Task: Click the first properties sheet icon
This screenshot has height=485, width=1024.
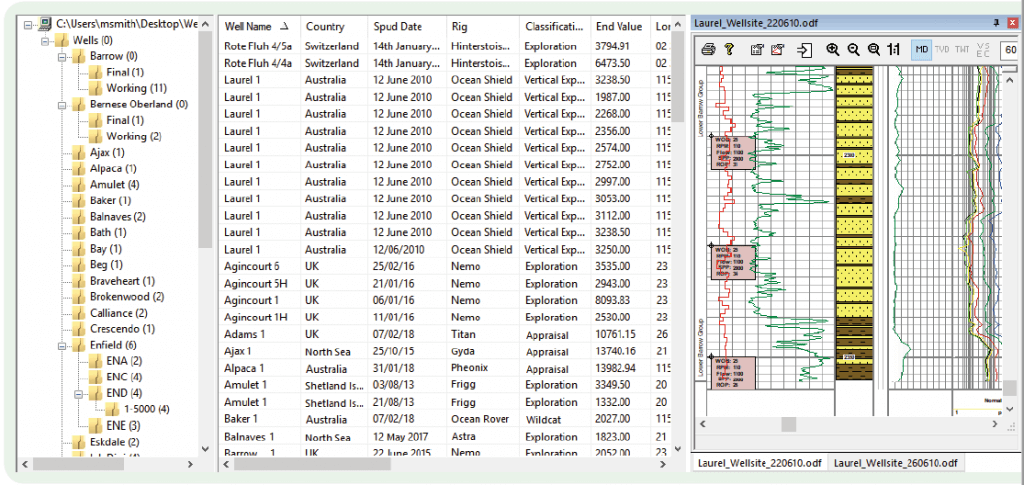Action: pyautogui.click(x=756, y=49)
